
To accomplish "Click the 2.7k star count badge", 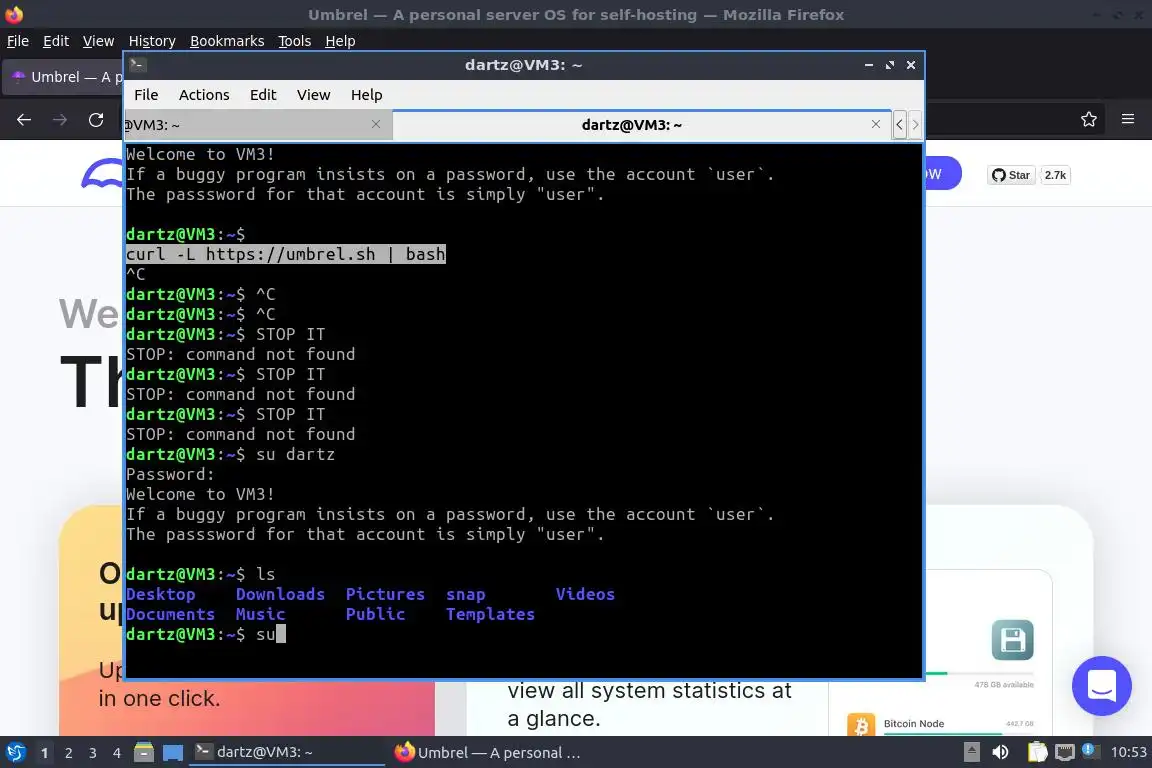I will 1055,175.
